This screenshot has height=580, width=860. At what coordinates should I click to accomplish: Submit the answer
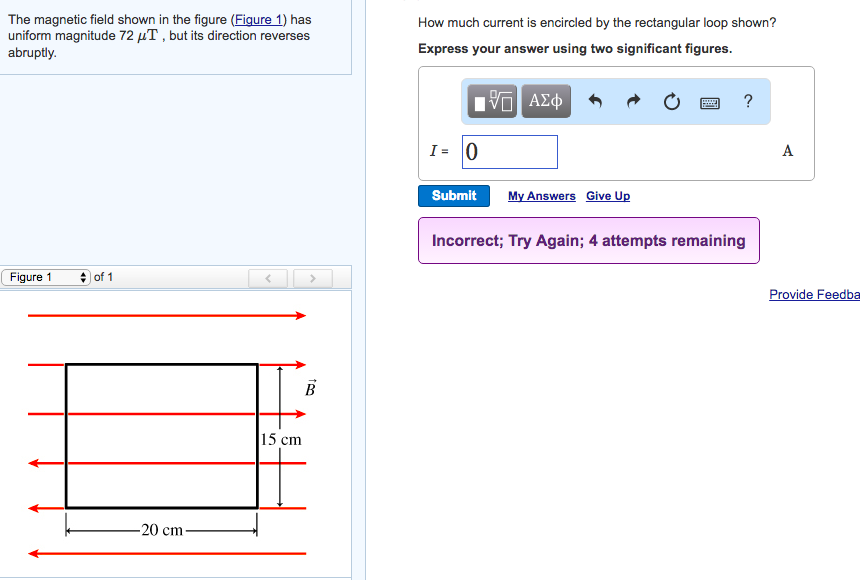pyautogui.click(x=454, y=196)
